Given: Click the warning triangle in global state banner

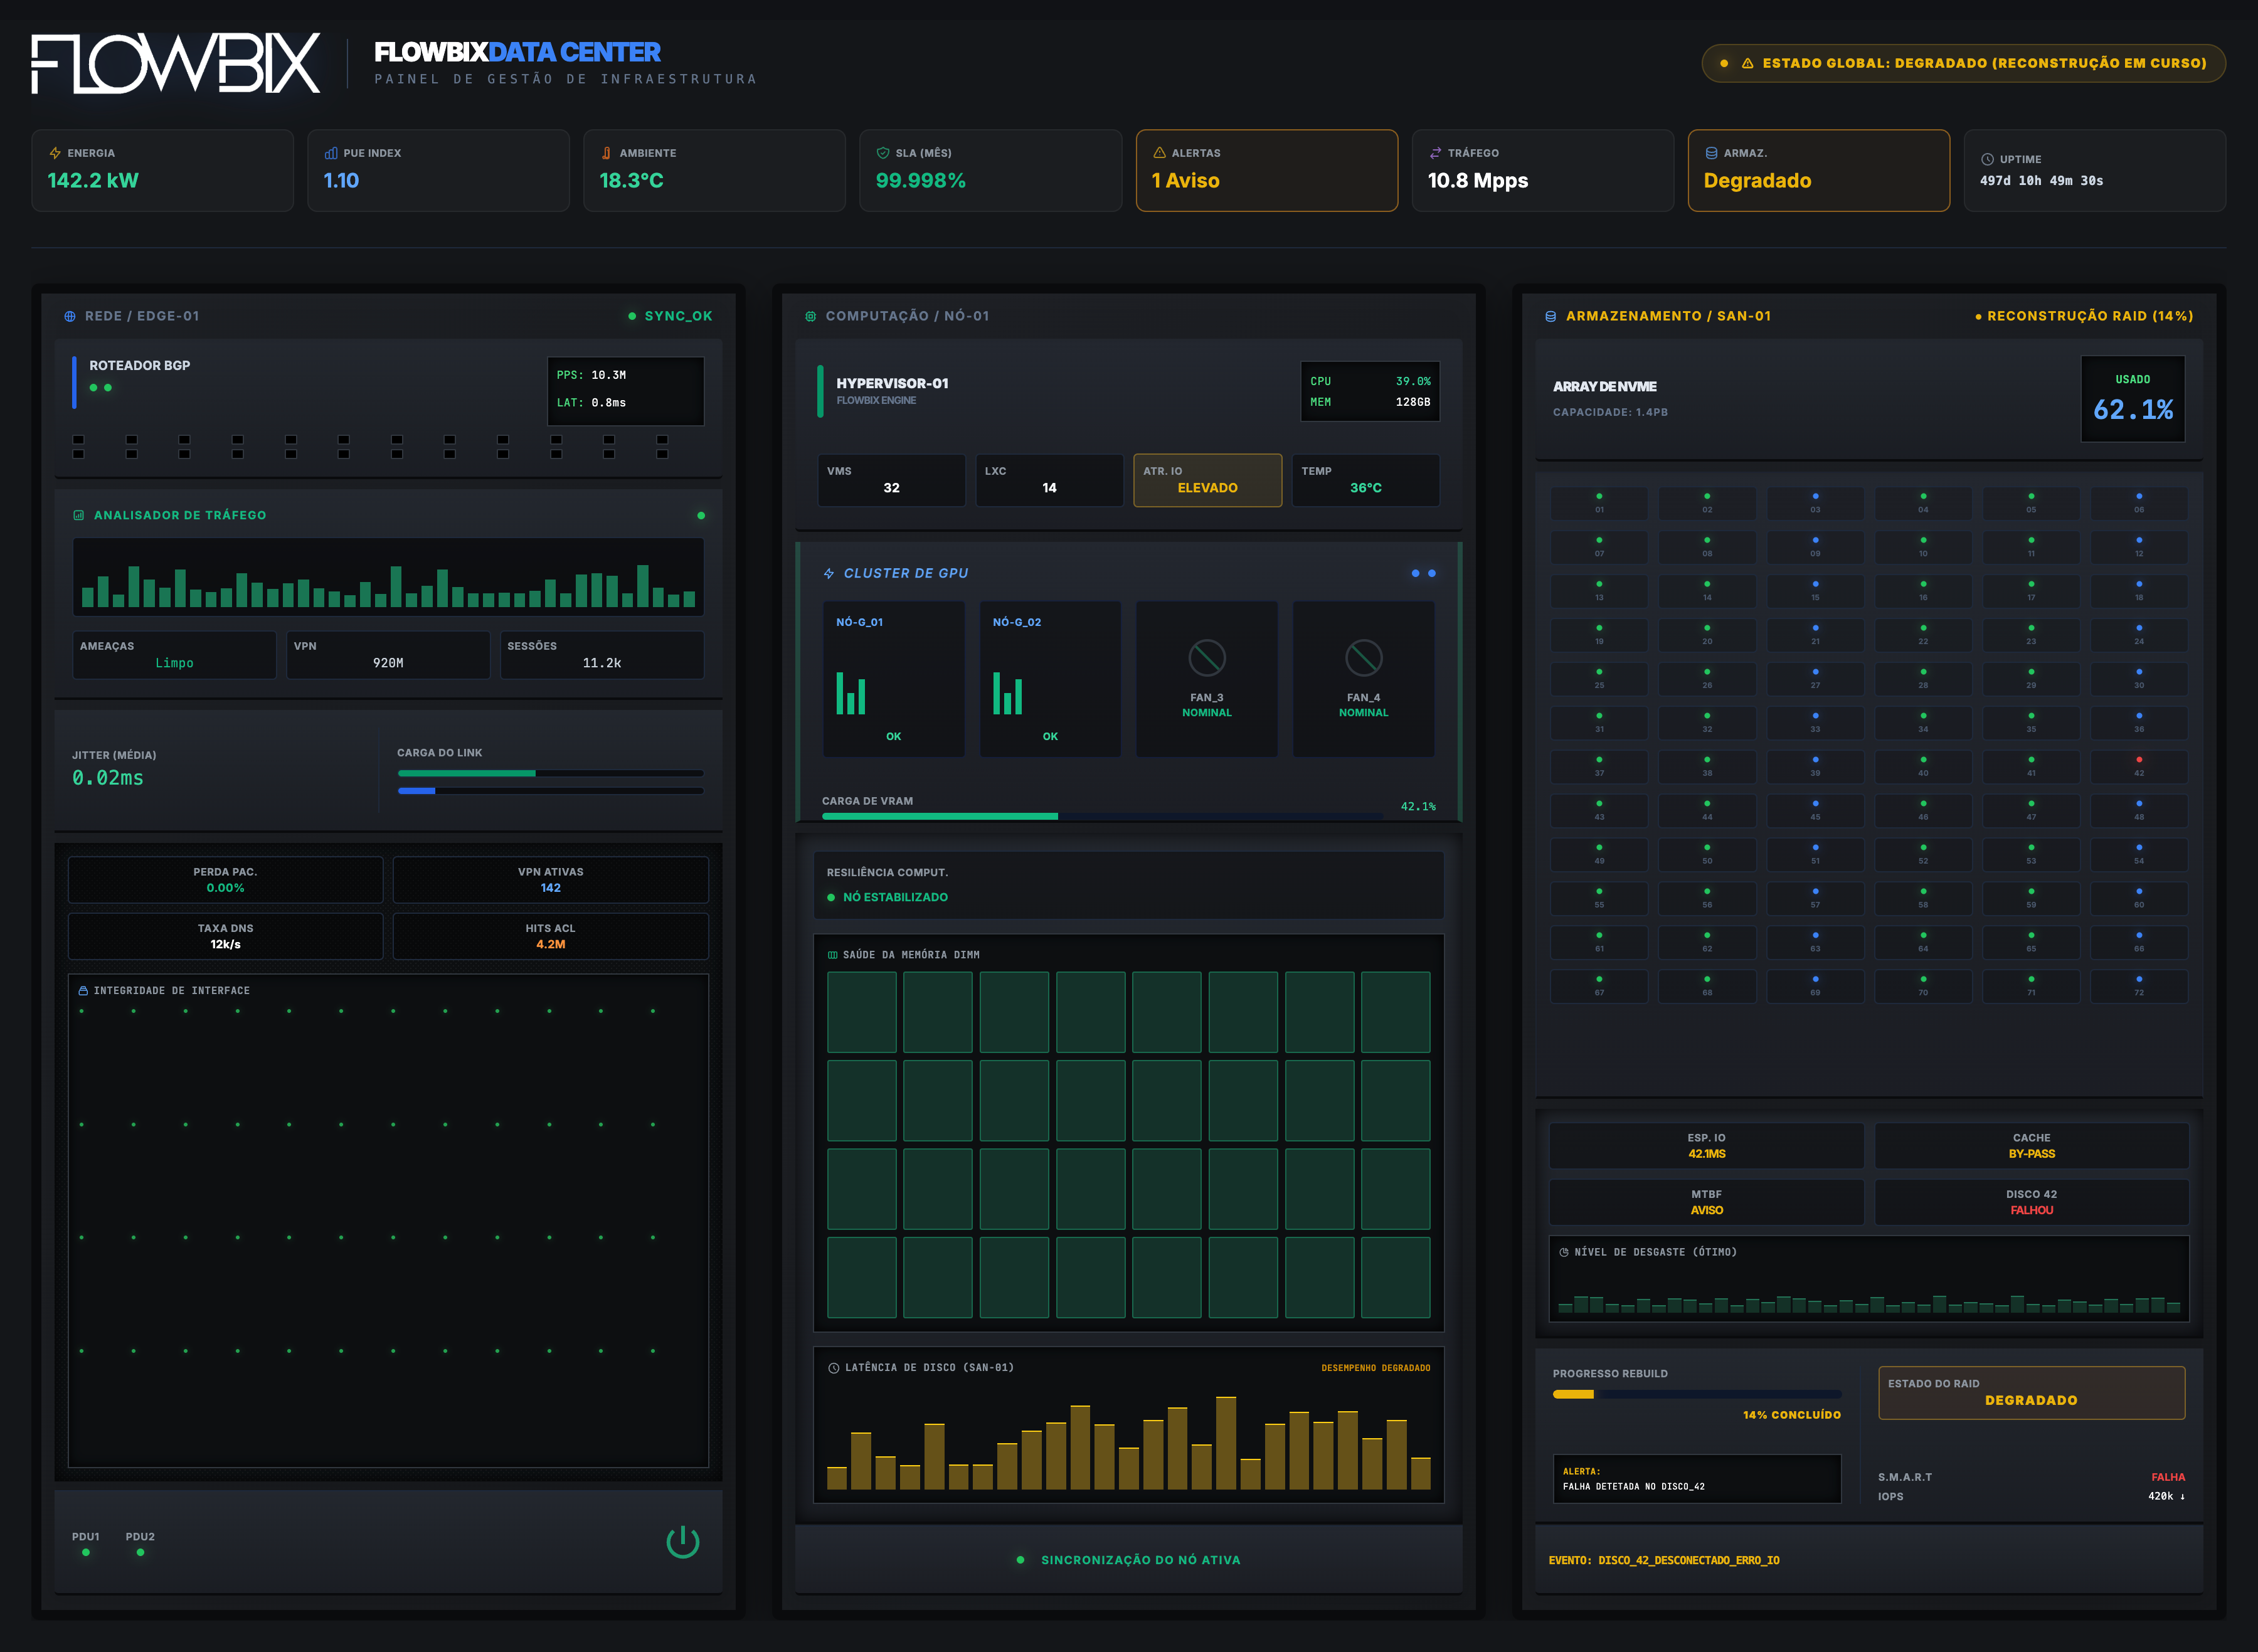Looking at the screenshot, I should coord(1747,63).
